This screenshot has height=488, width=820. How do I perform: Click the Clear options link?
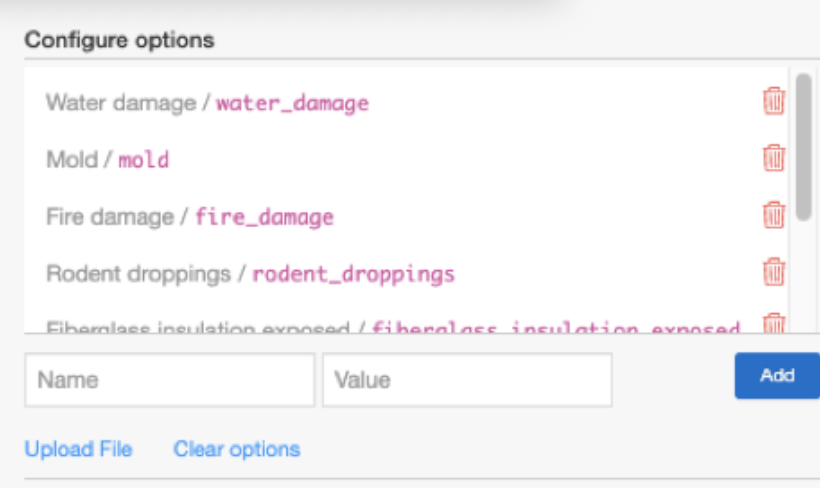coord(236,449)
